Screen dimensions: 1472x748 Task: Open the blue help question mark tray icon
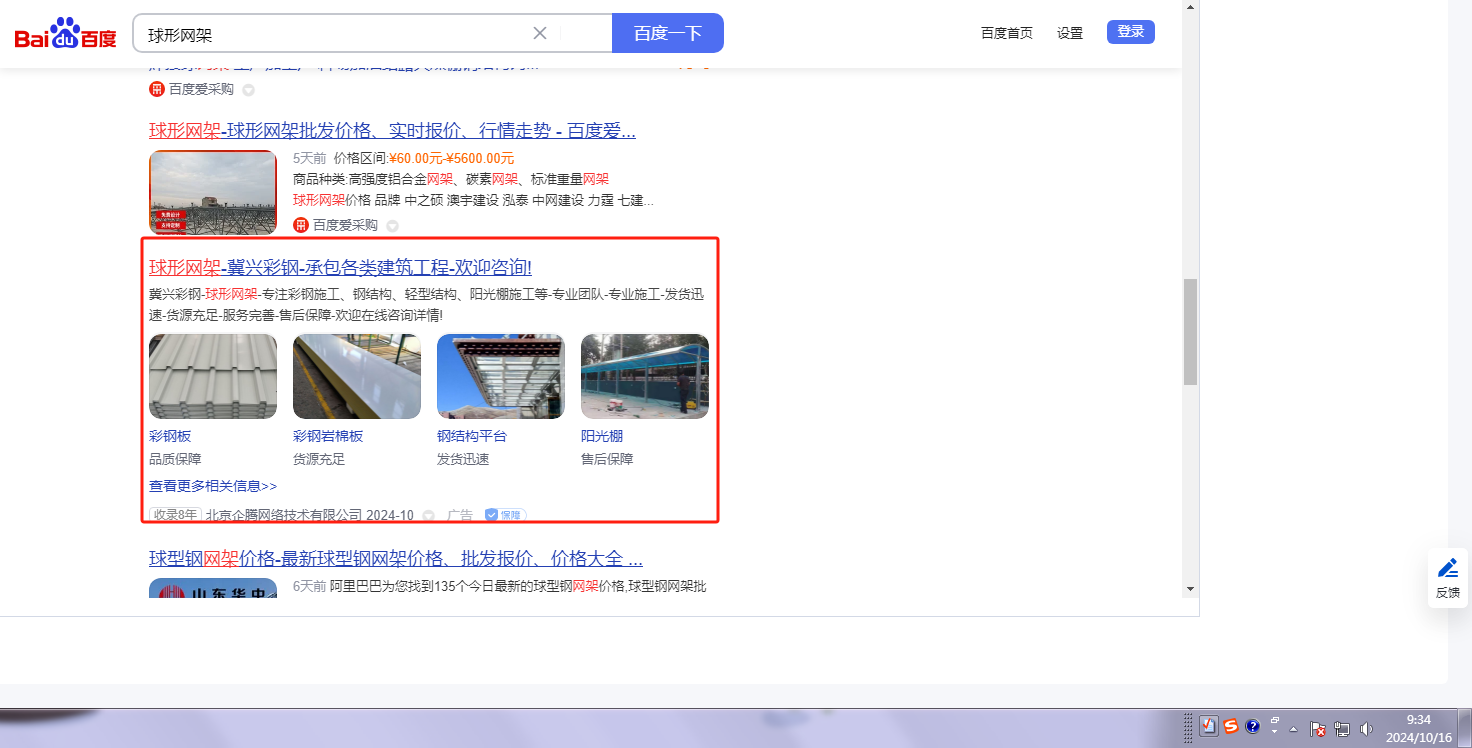[1252, 727]
